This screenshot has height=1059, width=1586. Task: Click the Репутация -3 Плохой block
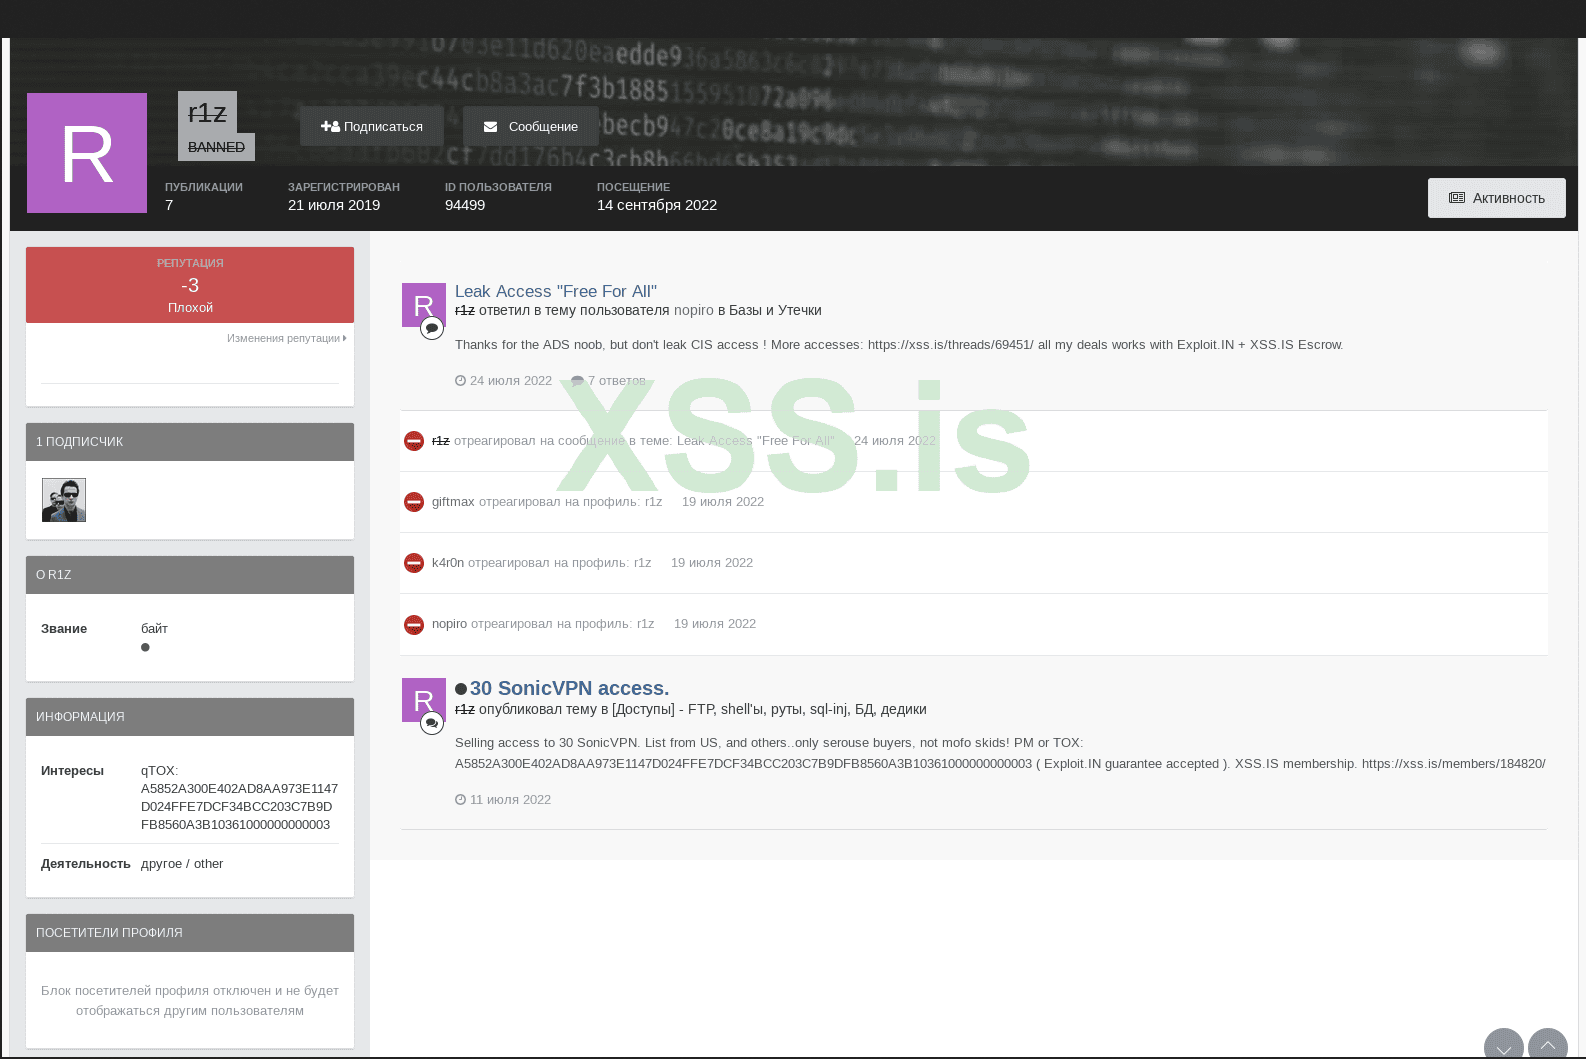190,285
